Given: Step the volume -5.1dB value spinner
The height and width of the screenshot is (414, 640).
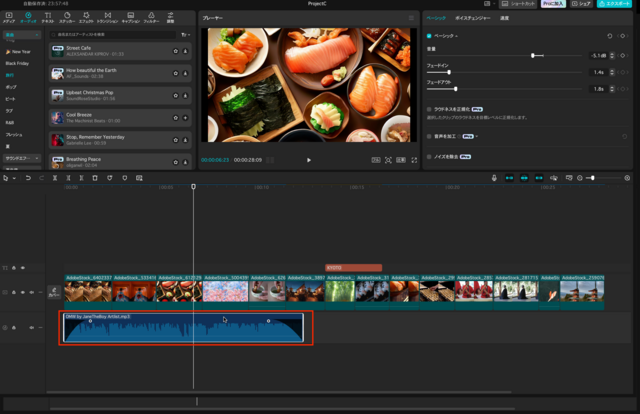Looking at the screenshot, I should 612,56.
